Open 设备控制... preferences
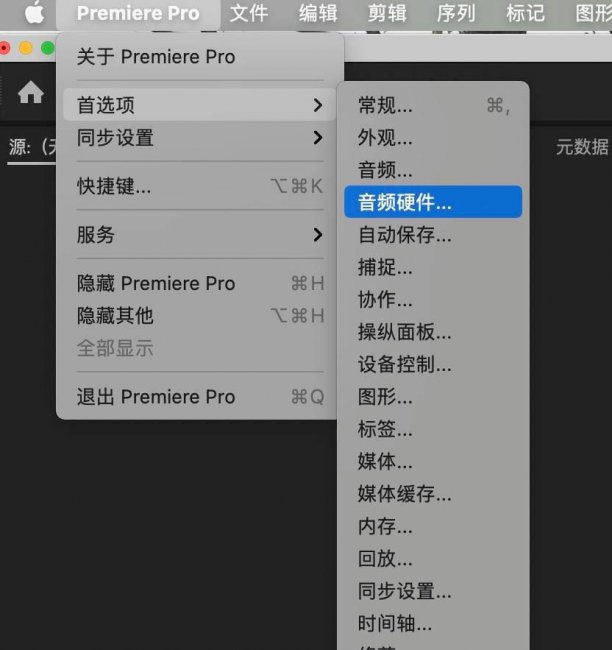The height and width of the screenshot is (650, 612). click(433, 364)
